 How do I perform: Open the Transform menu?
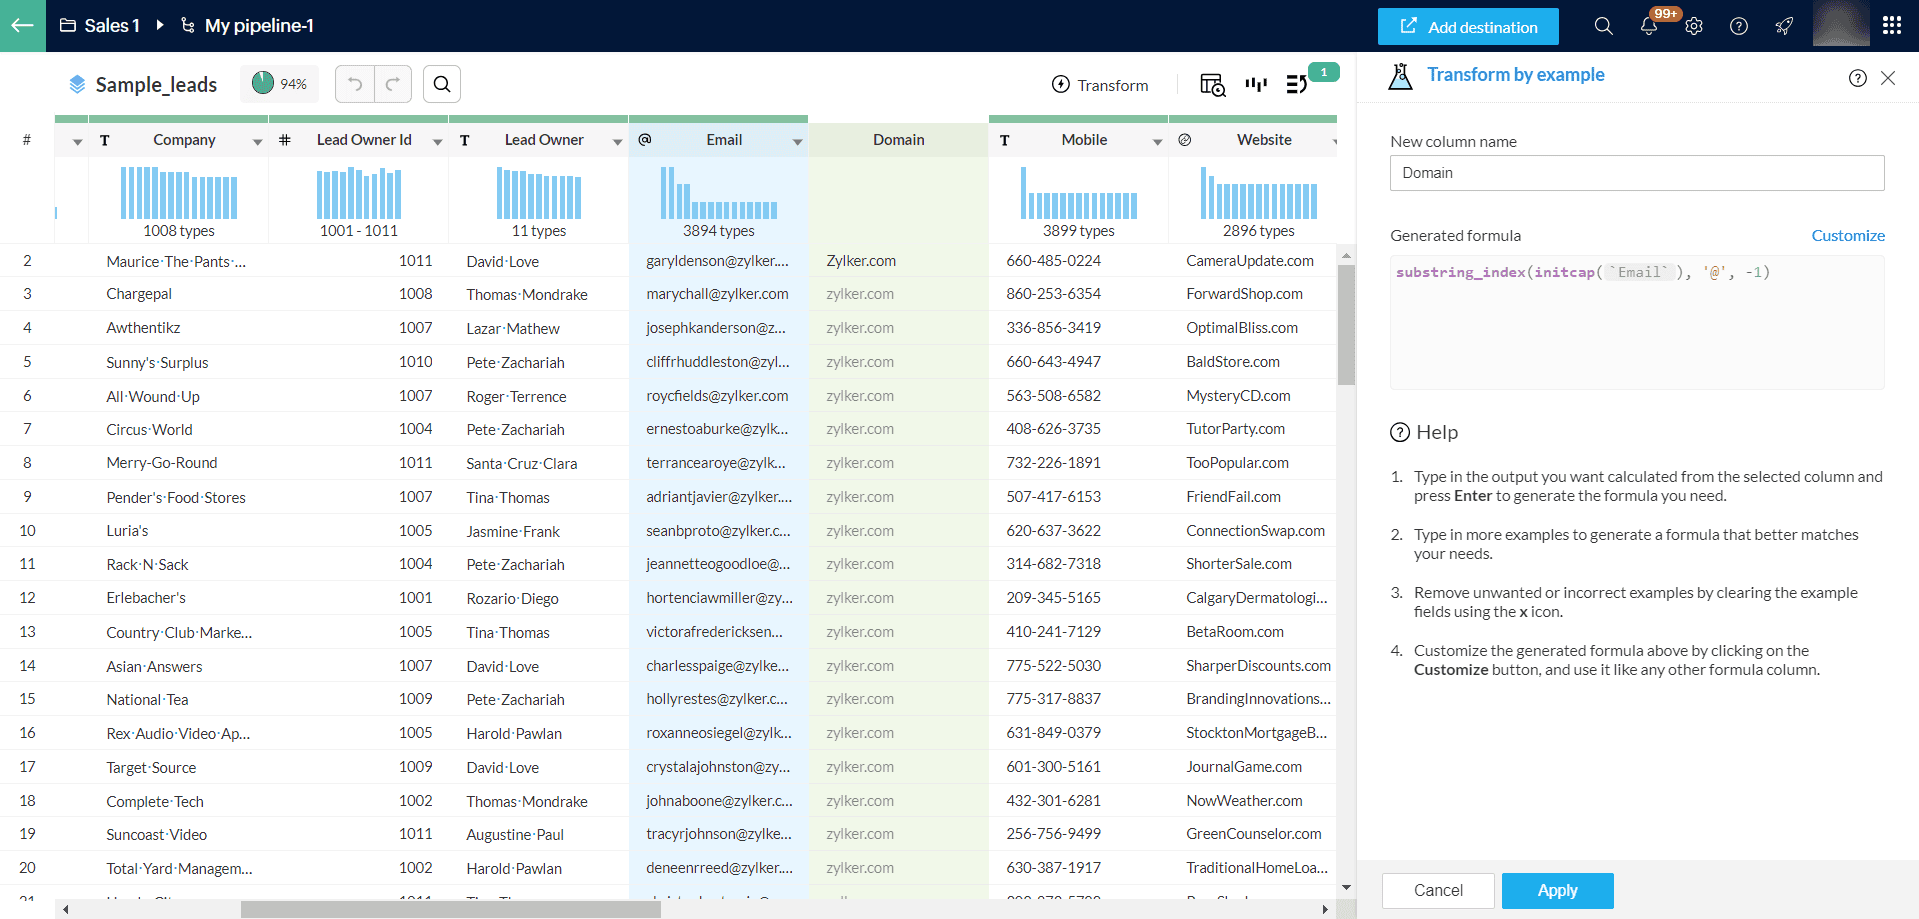pyautogui.click(x=1100, y=85)
